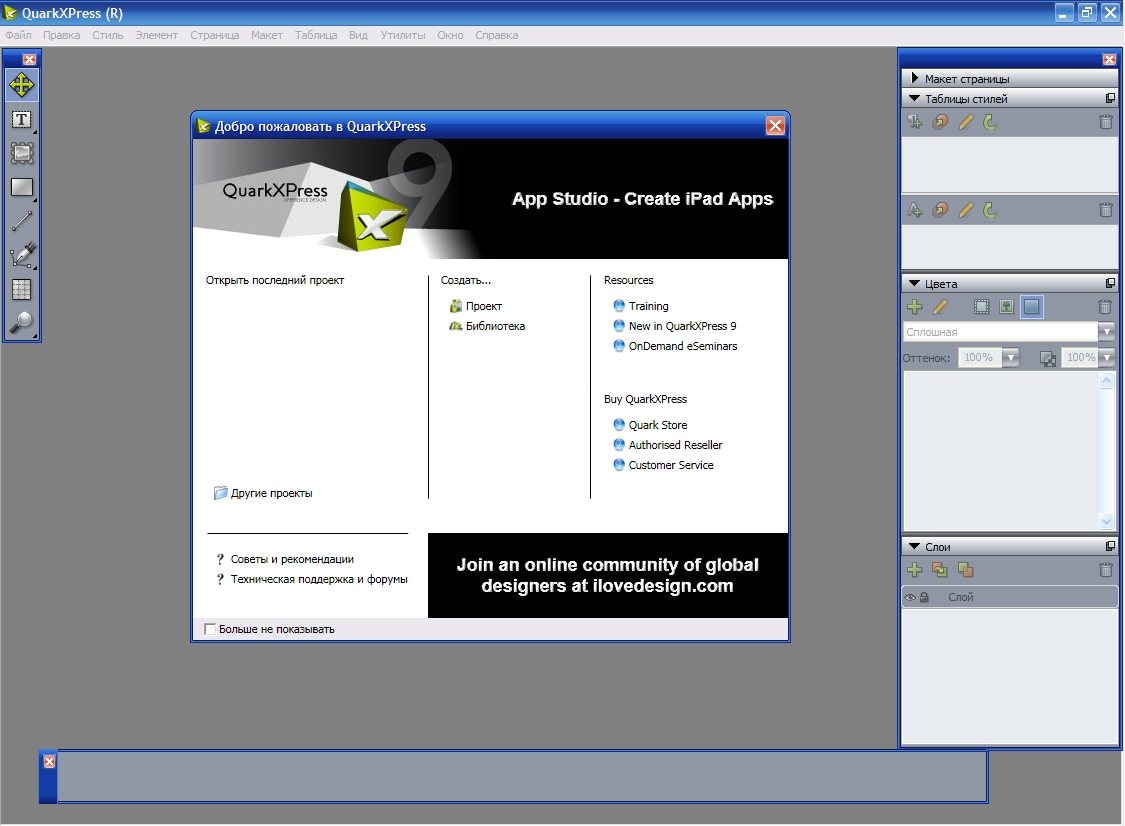Viewport: 1125px width, 826px height.
Task: Click the ilovedesign.com community banner
Action: click(x=608, y=576)
